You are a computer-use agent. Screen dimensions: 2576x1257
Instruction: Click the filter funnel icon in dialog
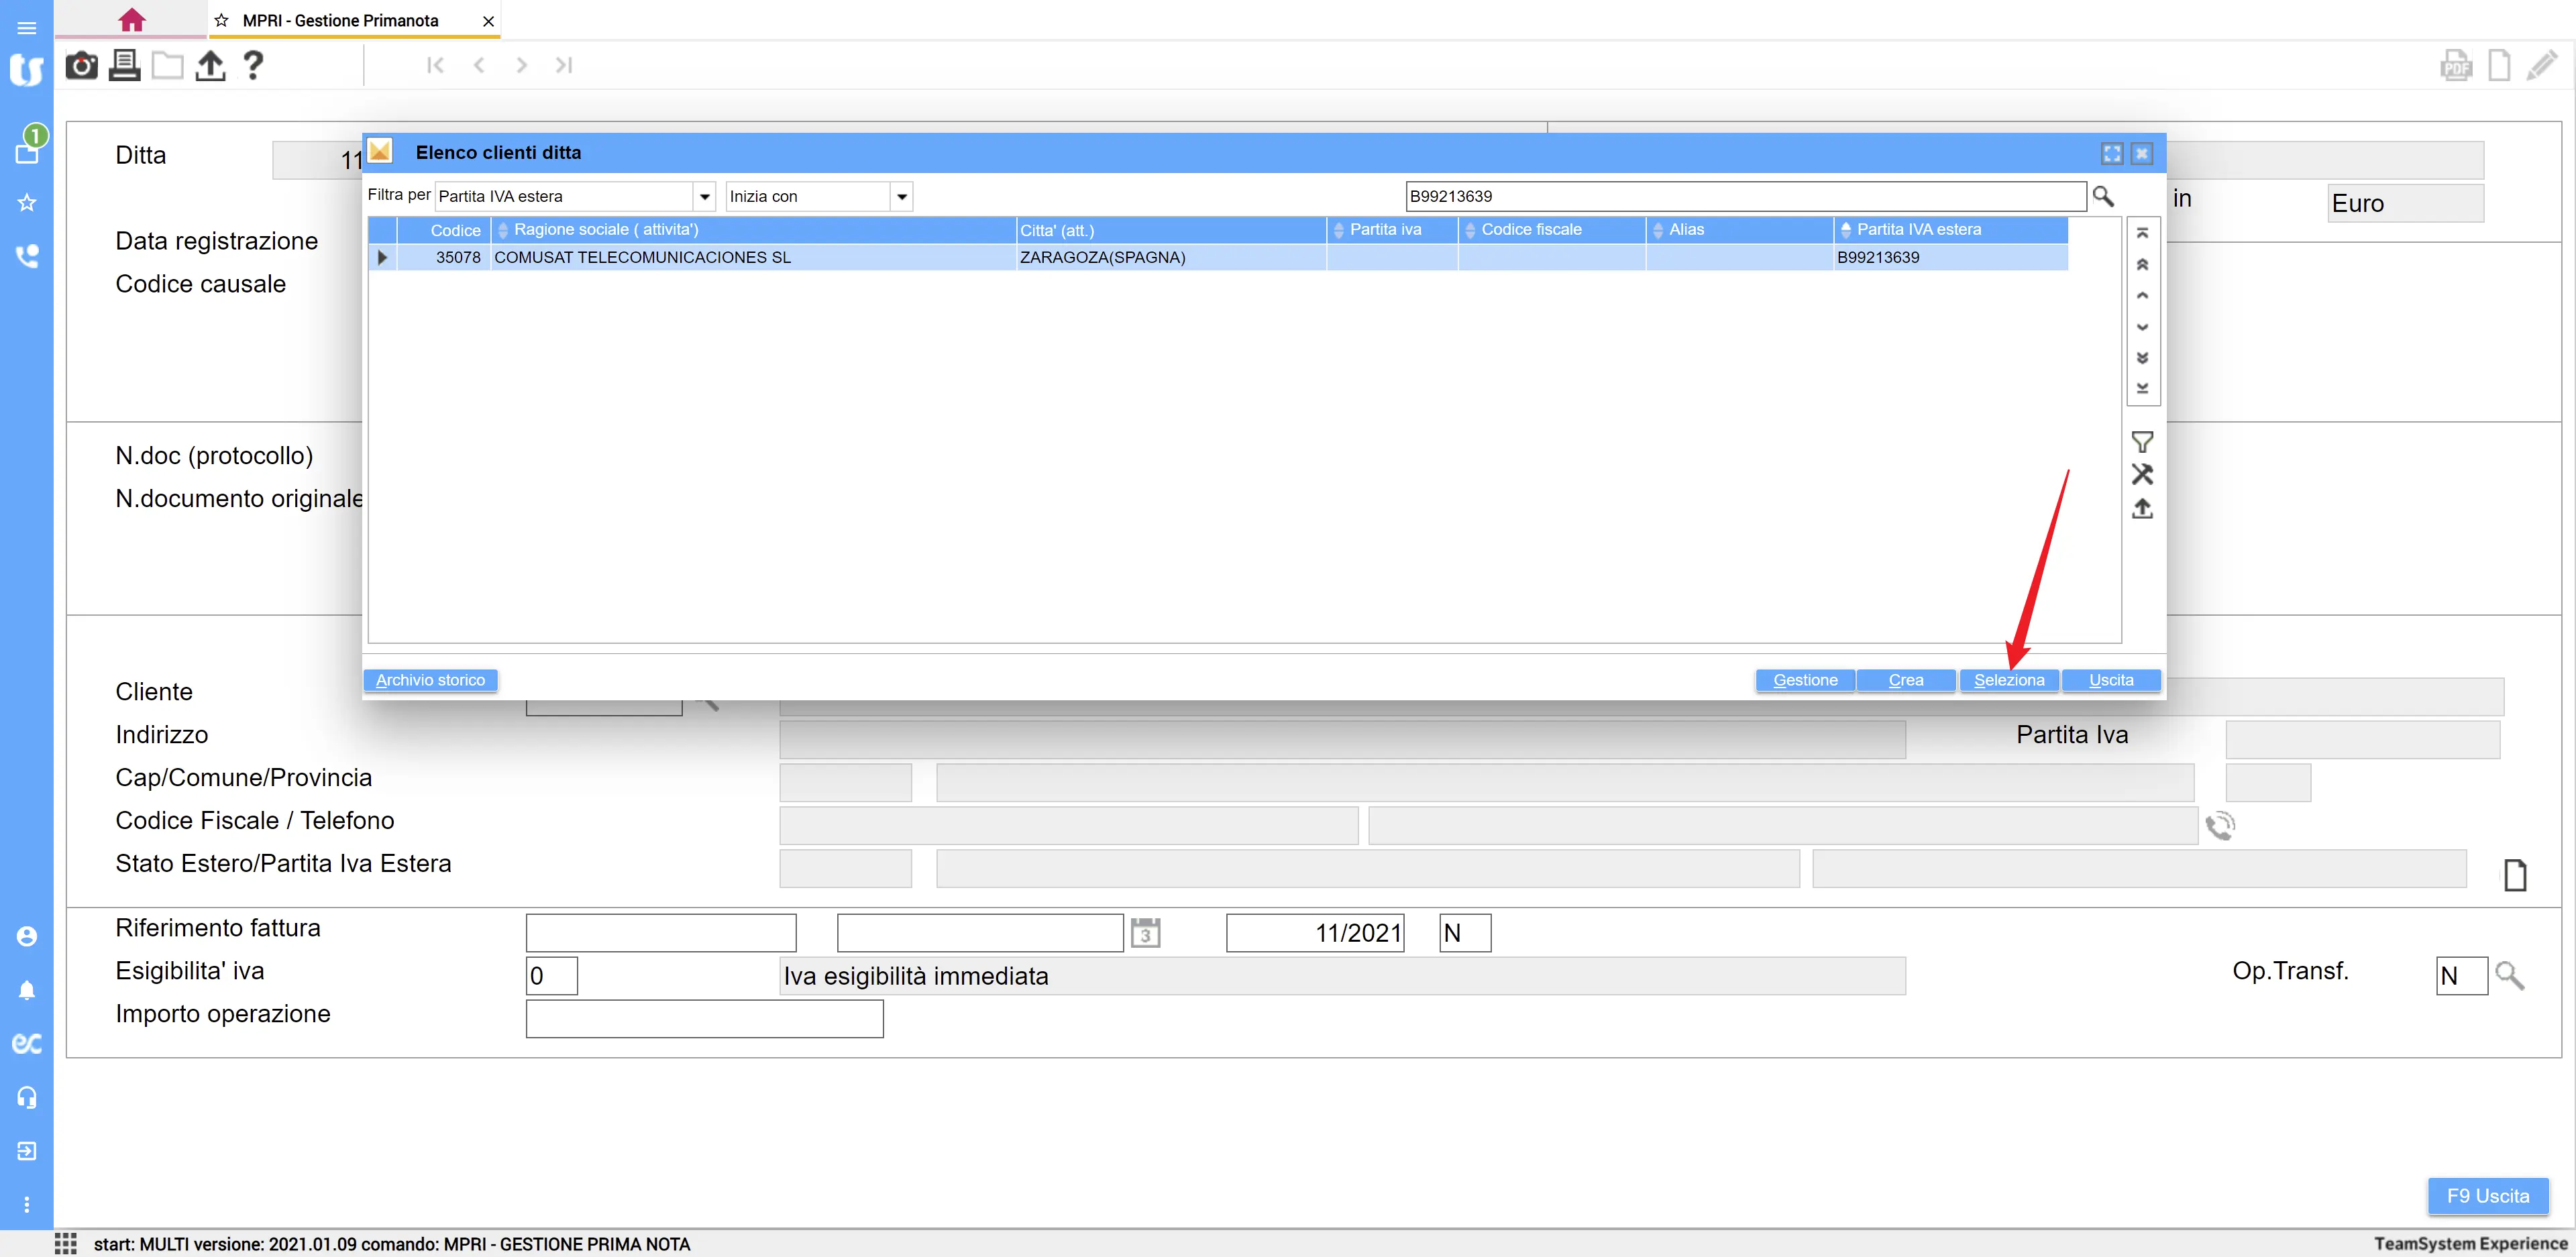pyautogui.click(x=2141, y=442)
